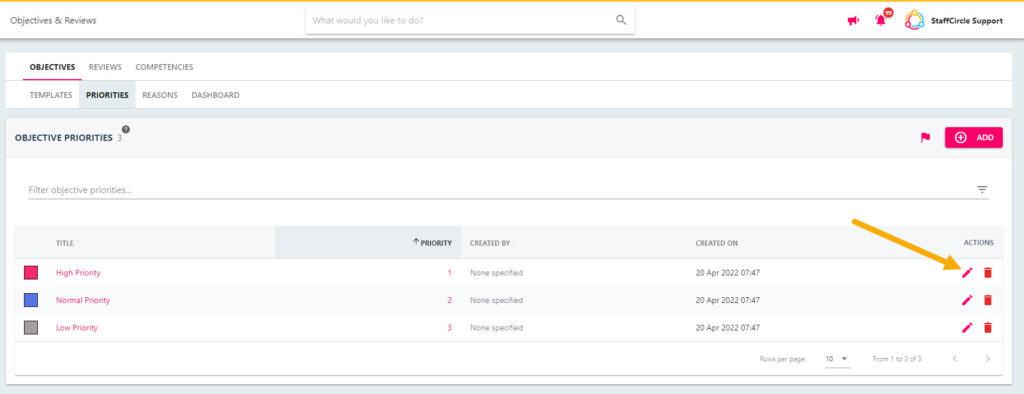Delete the High Priority entry
1024x394 pixels.
(x=987, y=272)
